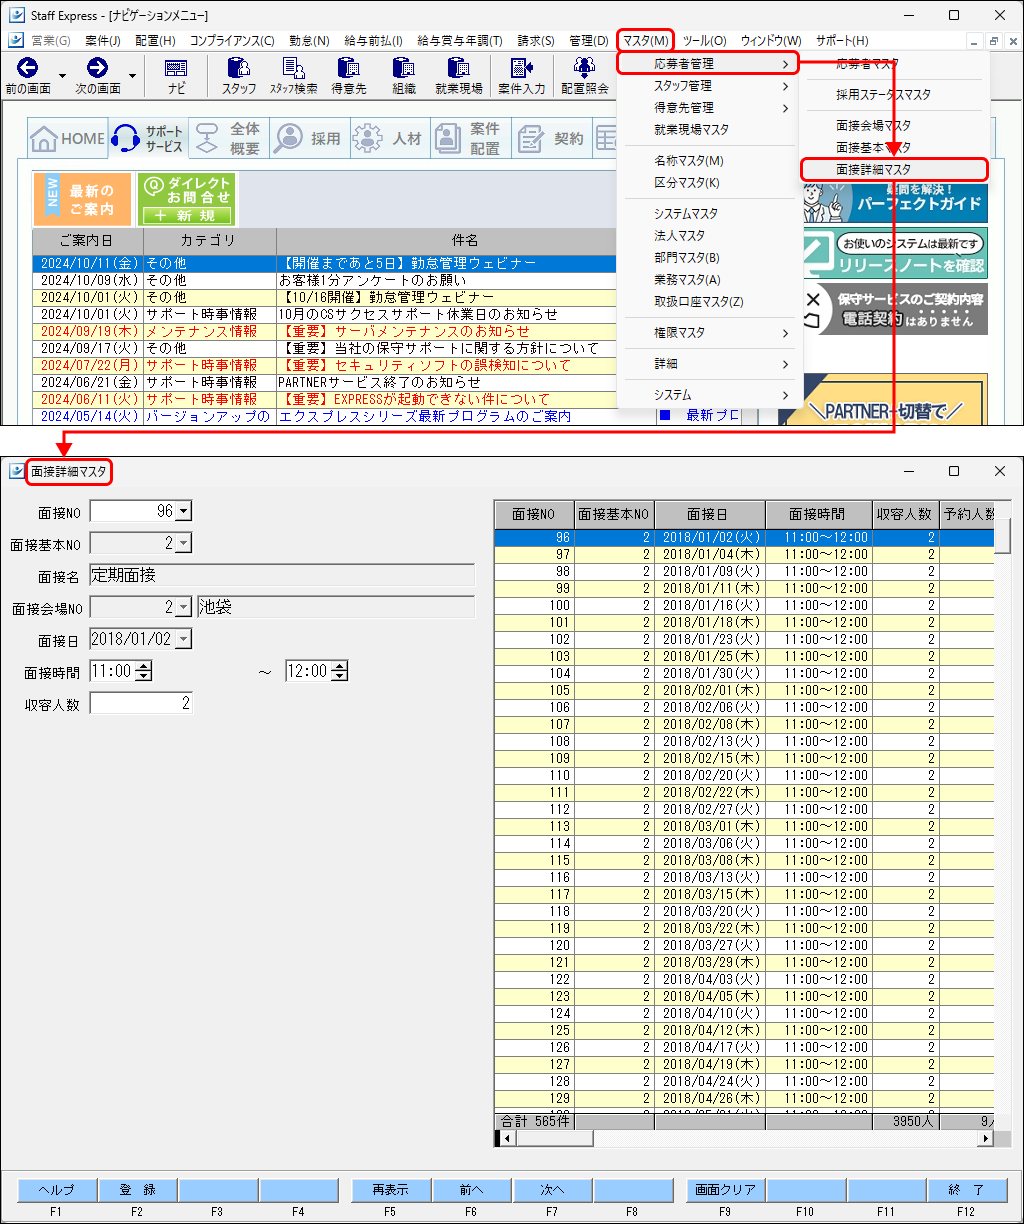Screen dimensions: 1024x1224
Task: Open the 面接NO dropdown
Action: (183, 511)
